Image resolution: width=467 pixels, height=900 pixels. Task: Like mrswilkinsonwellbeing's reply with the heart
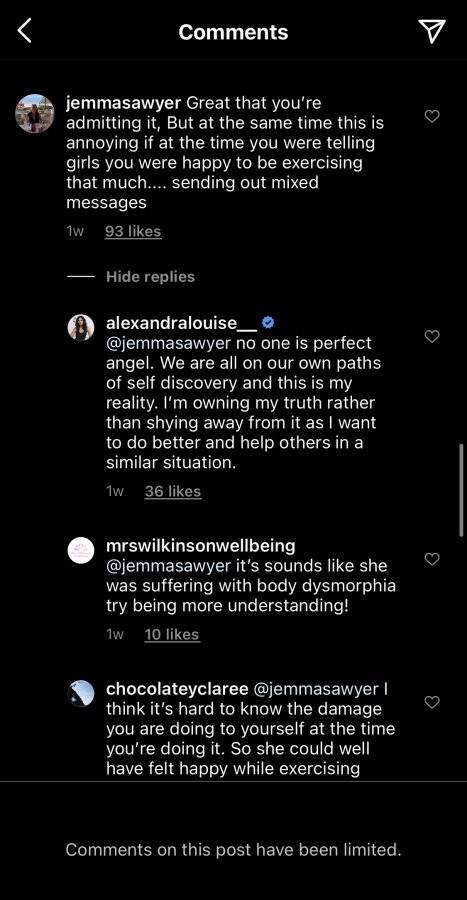(x=432, y=559)
